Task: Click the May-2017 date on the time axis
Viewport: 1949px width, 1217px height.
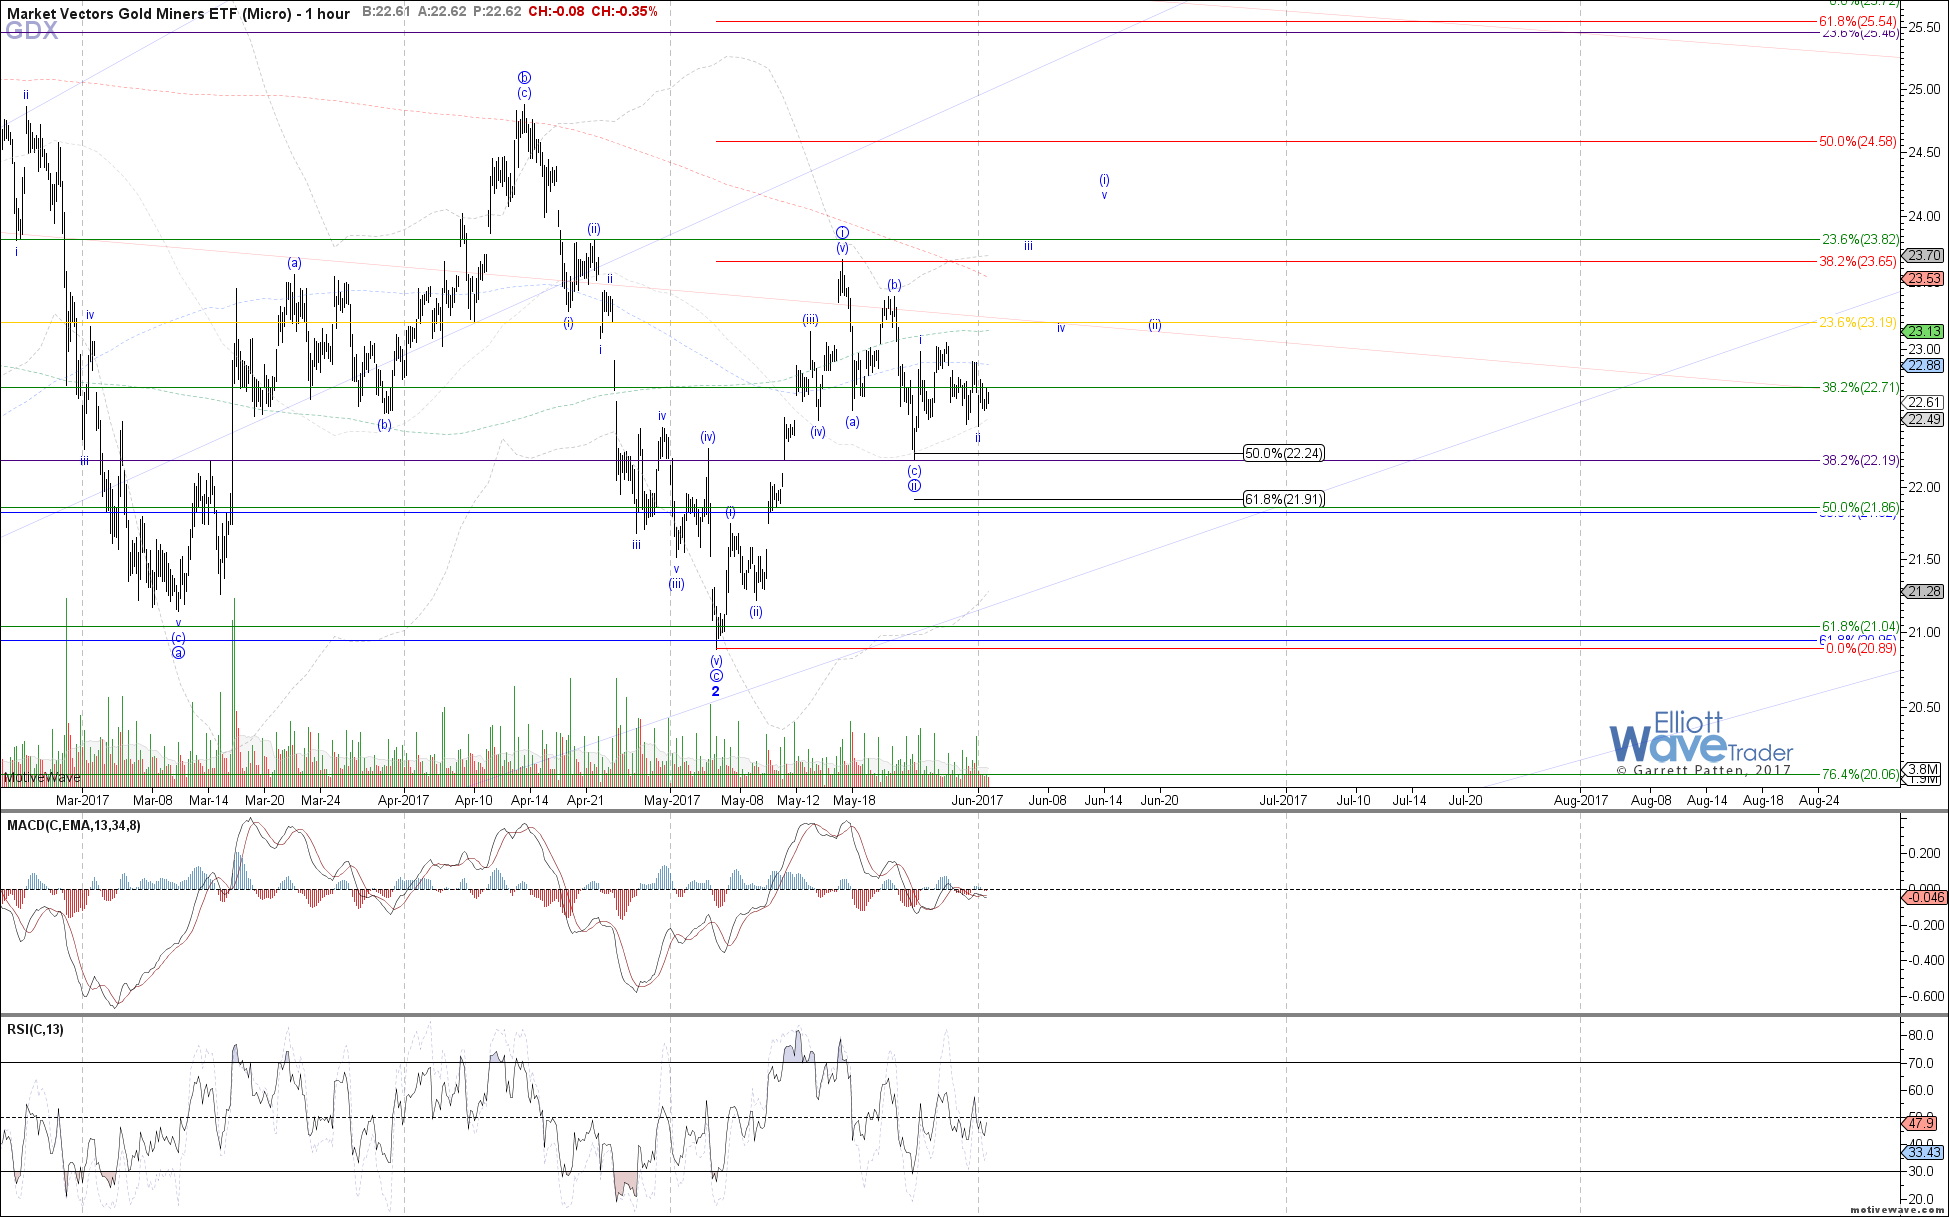Action: click(672, 800)
